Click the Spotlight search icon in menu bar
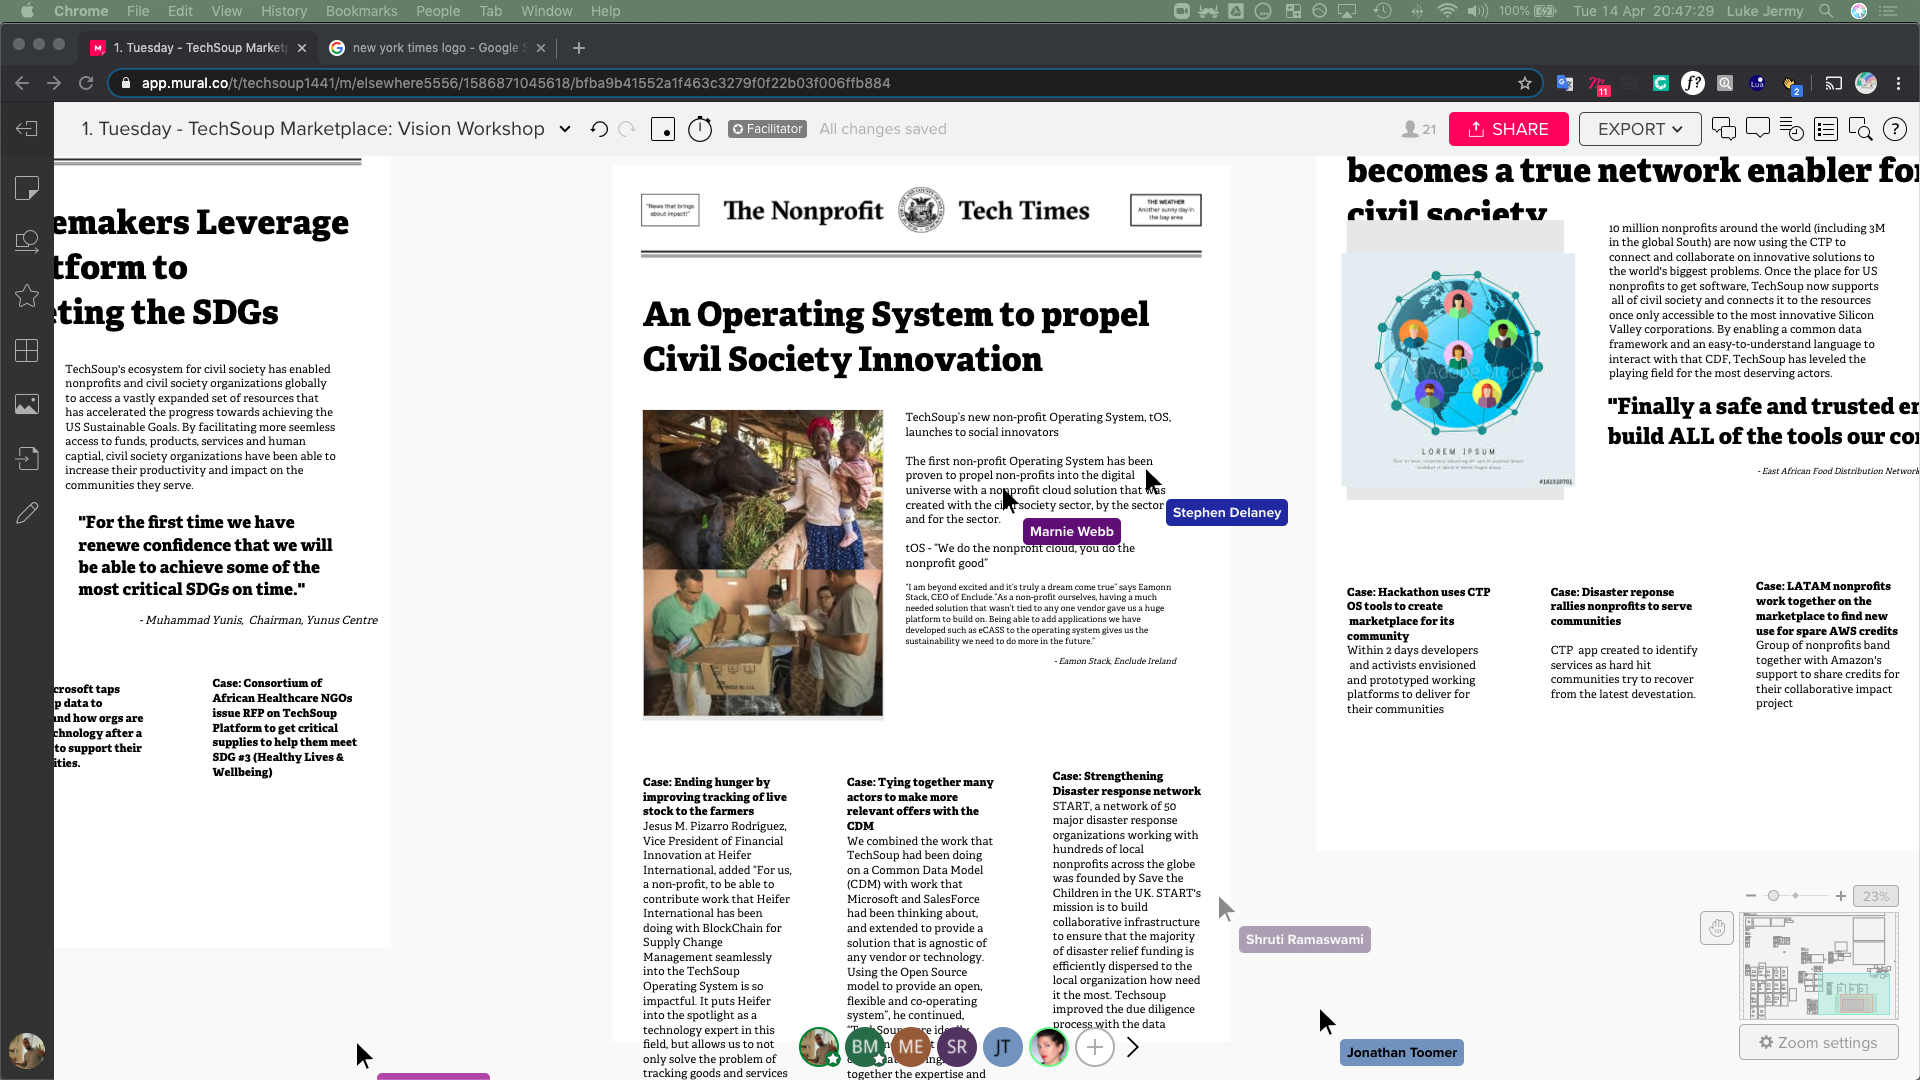The width and height of the screenshot is (1920, 1080). pyautogui.click(x=1826, y=11)
